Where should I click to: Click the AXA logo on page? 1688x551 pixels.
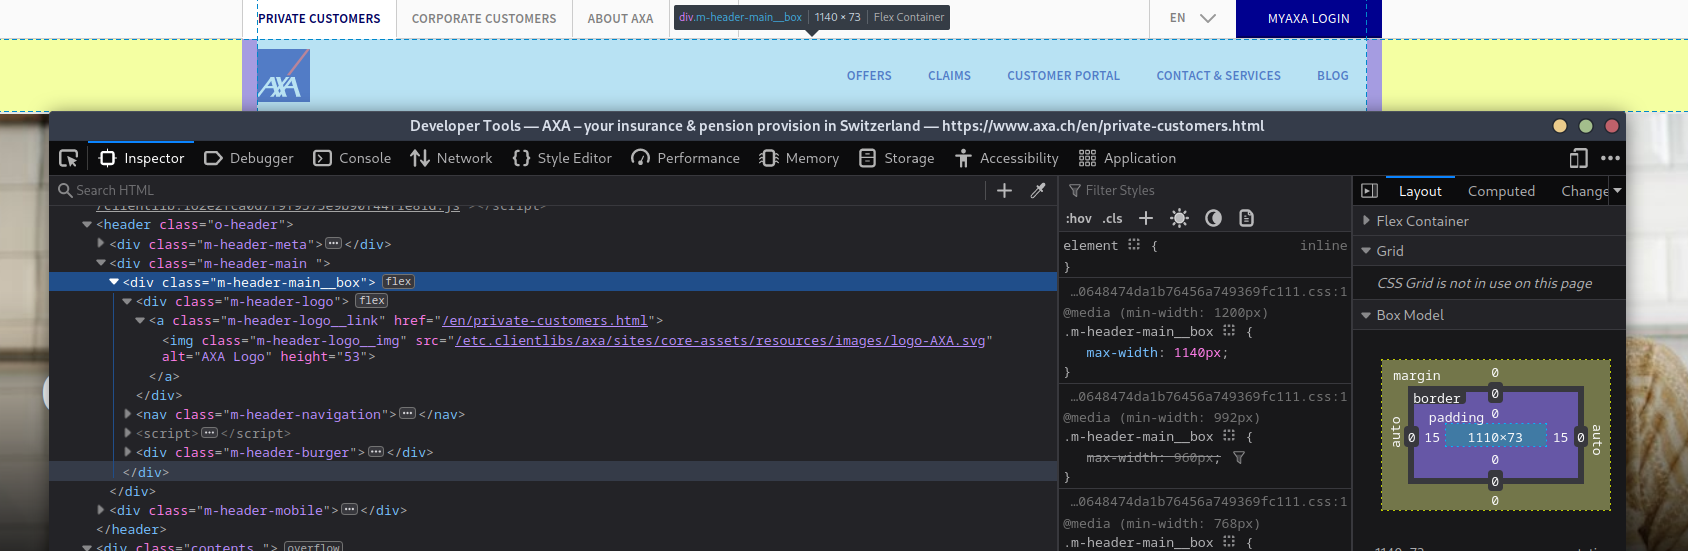pyautogui.click(x=284, y=75)
